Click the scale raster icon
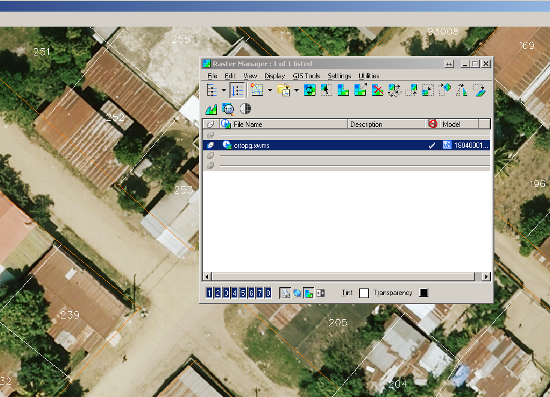The width and height of the screenshot is (550, 397). click(428, 90)
